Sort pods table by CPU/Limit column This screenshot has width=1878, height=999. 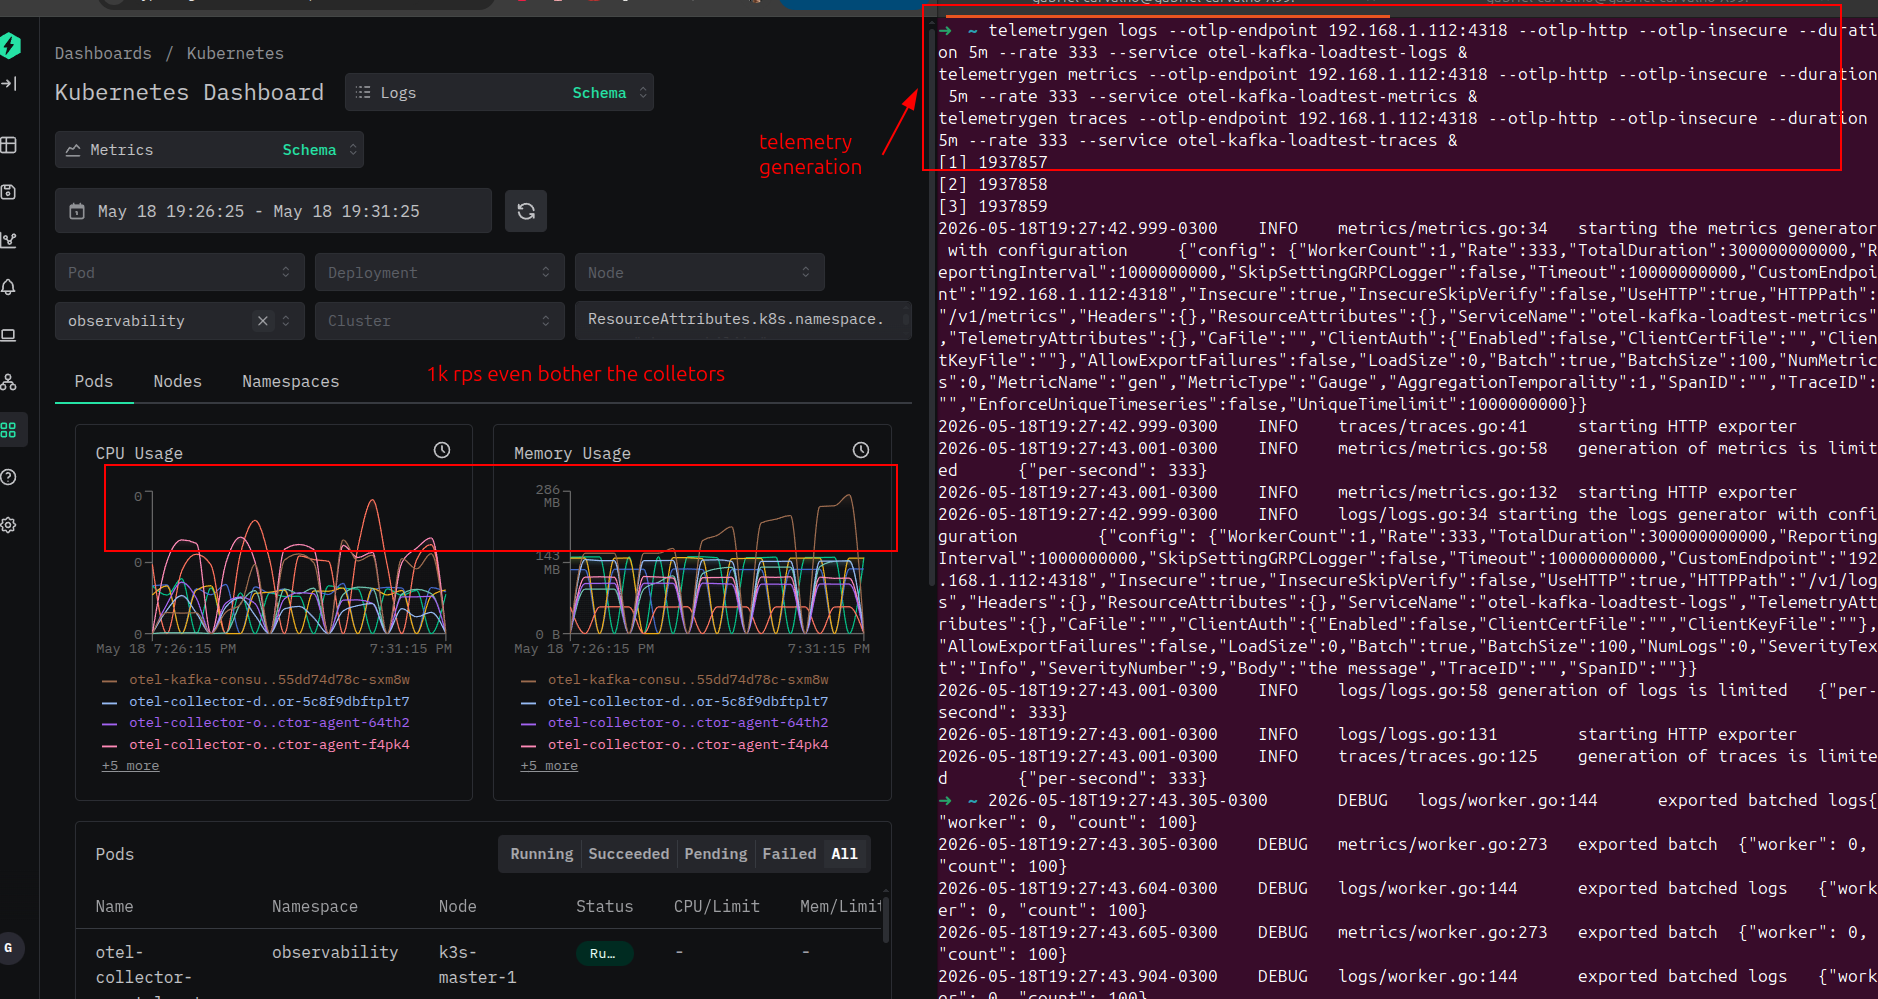click(716, 906)
